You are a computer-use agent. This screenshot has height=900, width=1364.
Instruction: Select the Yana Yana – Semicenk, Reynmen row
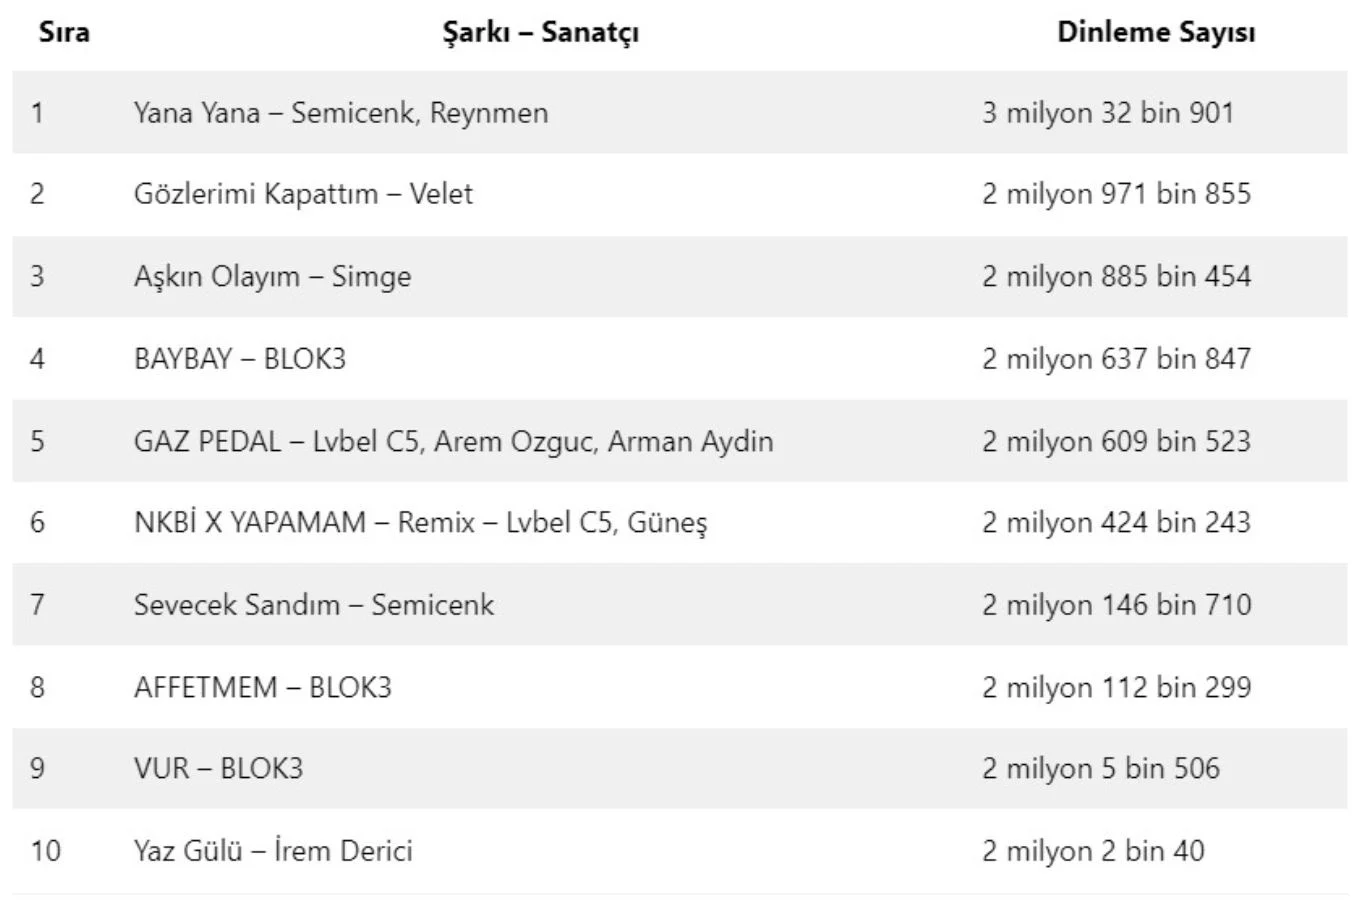[341, 112]
